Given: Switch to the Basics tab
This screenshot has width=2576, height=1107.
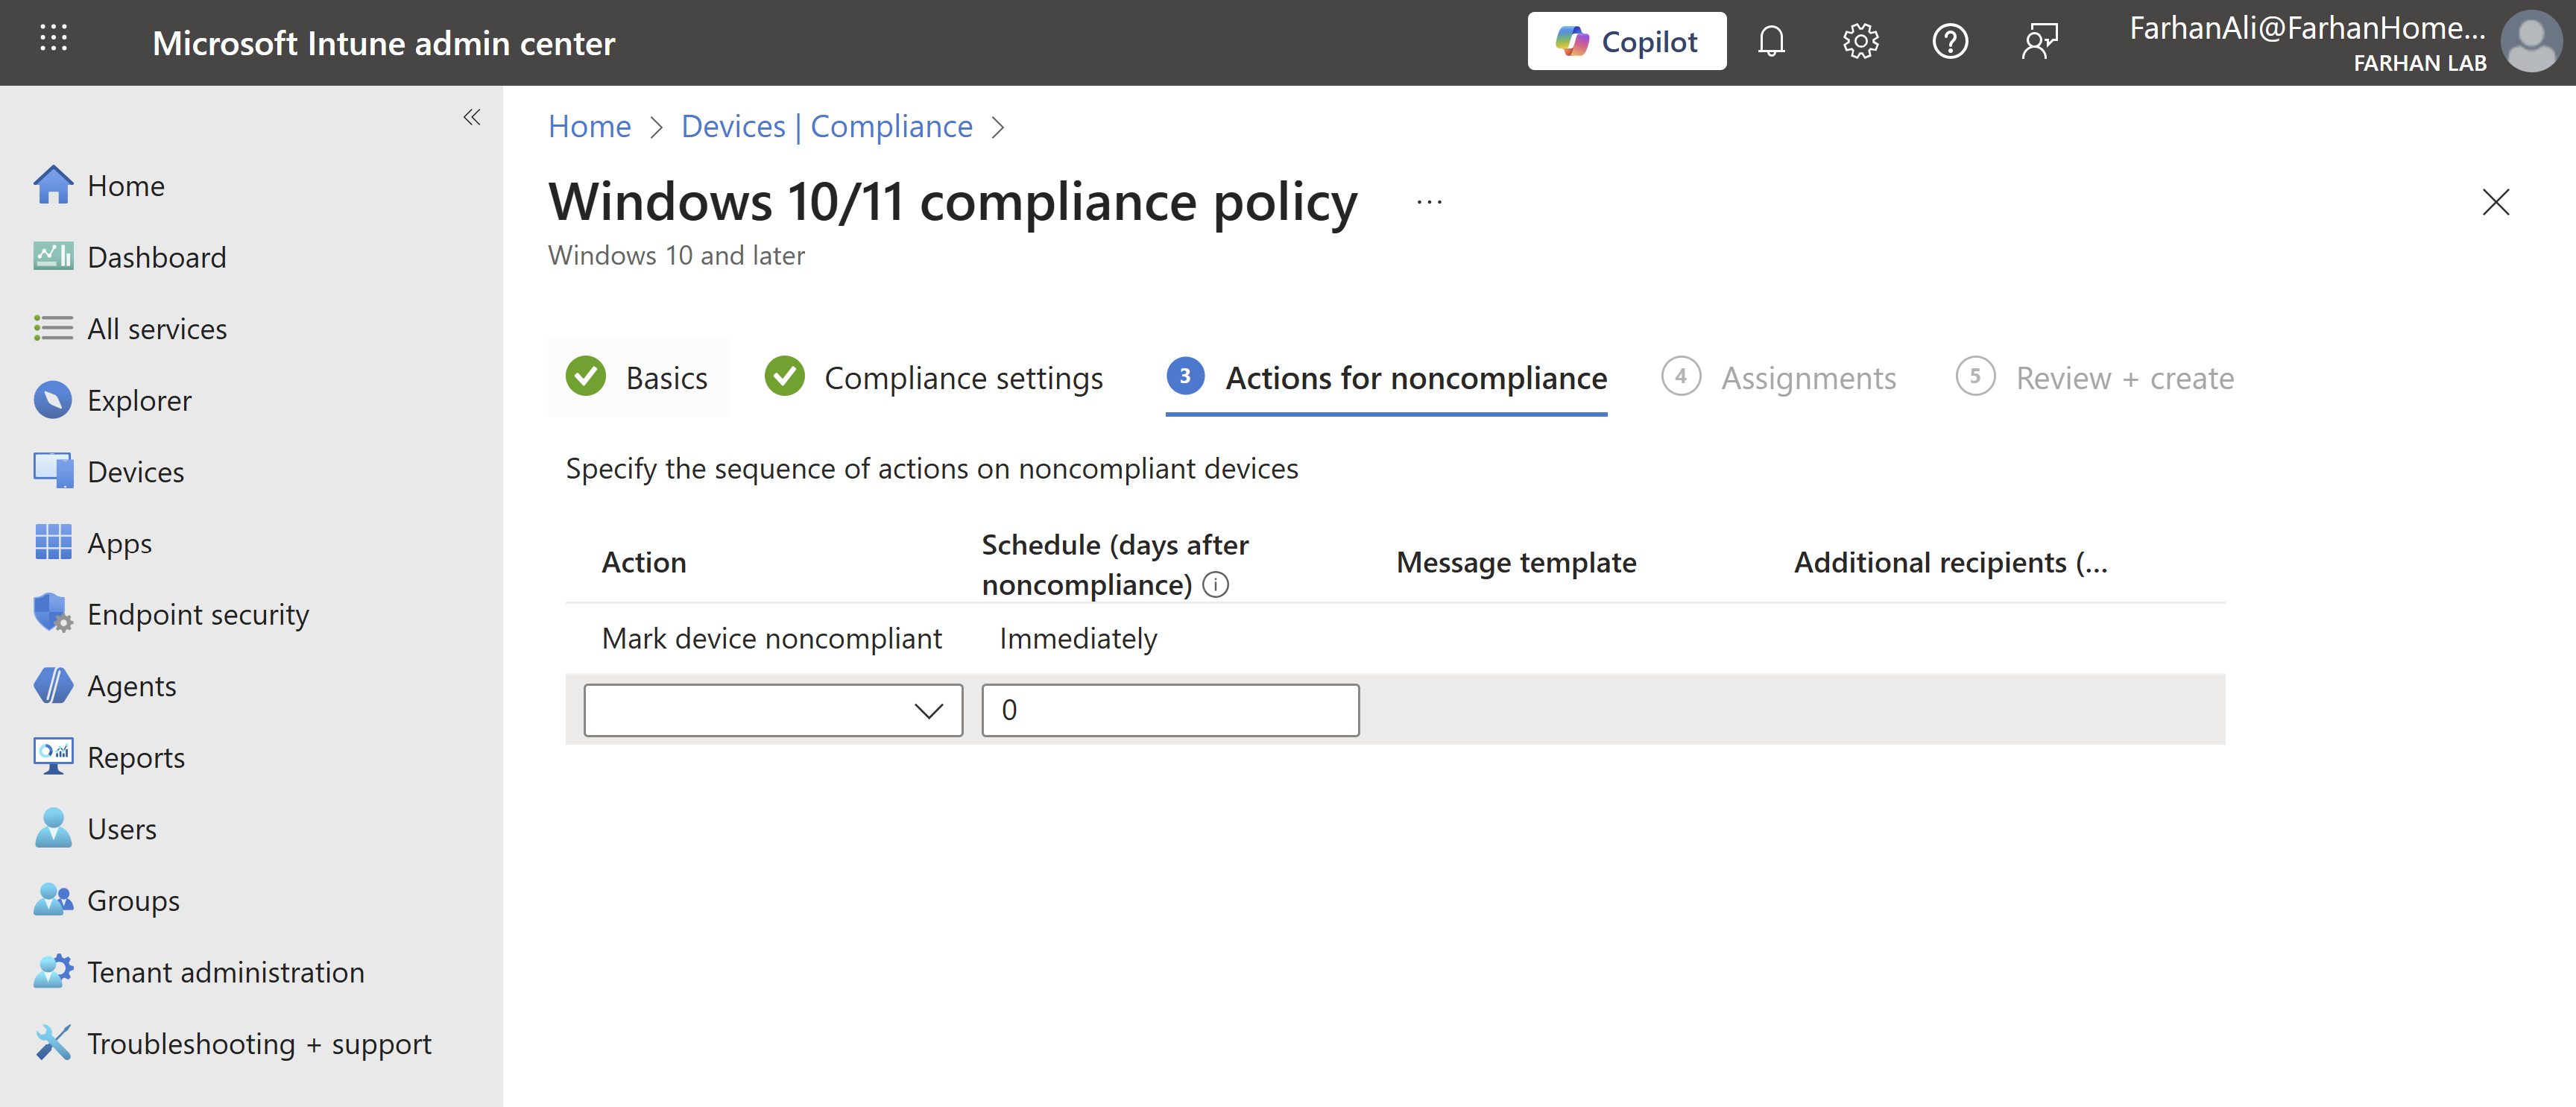Looking at the screenshot, I should coord(638,378).
